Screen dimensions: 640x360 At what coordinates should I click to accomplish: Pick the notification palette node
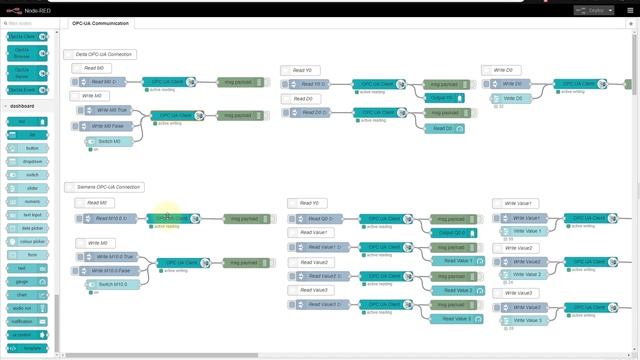pos(27,322)
